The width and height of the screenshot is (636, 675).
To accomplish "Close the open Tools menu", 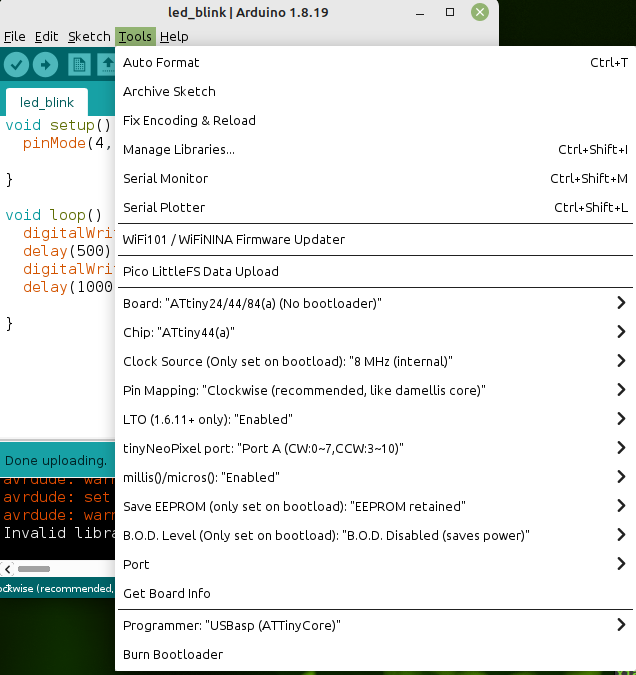I will point(135,37).
